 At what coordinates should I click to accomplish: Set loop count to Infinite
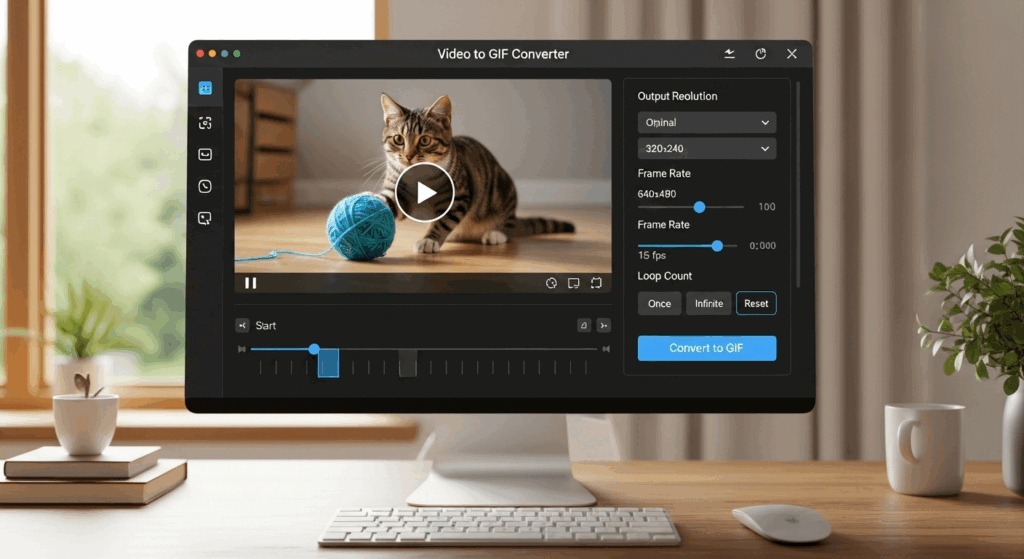(x=709, y=303)
